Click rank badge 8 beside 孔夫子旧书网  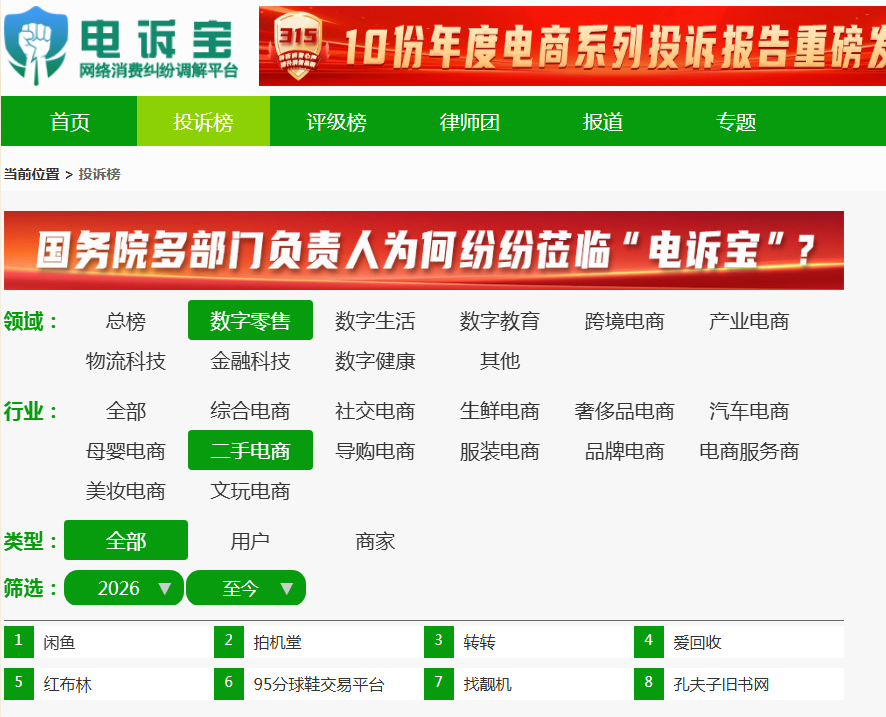pyautogui.click(x=649, y=683)
